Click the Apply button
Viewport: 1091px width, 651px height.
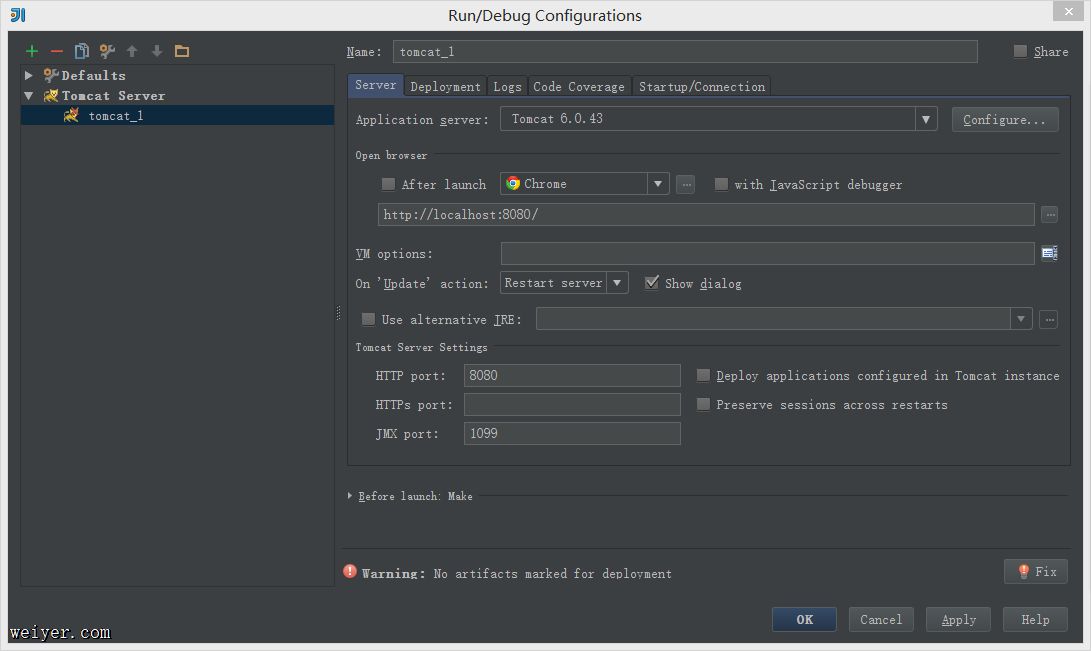958,620
